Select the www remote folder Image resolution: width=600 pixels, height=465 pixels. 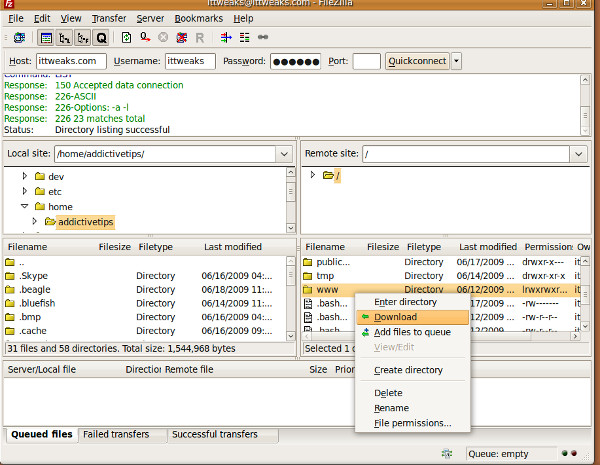[327, 290]
